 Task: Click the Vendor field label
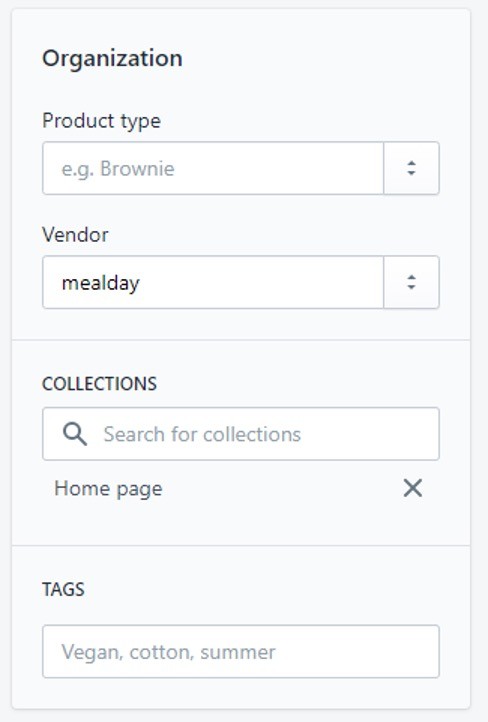click(x=76, y=235)
